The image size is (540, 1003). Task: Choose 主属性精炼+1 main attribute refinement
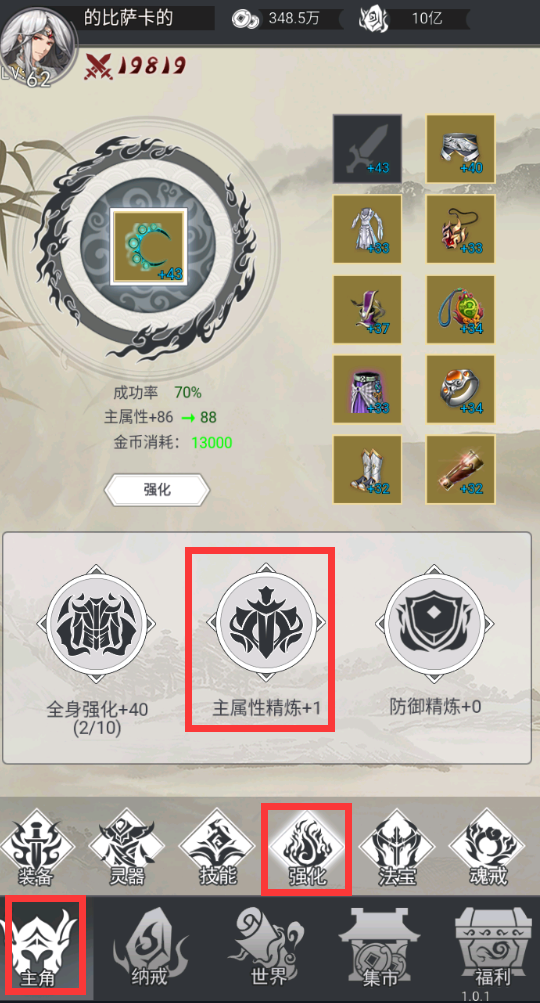[x=266, y=640]
